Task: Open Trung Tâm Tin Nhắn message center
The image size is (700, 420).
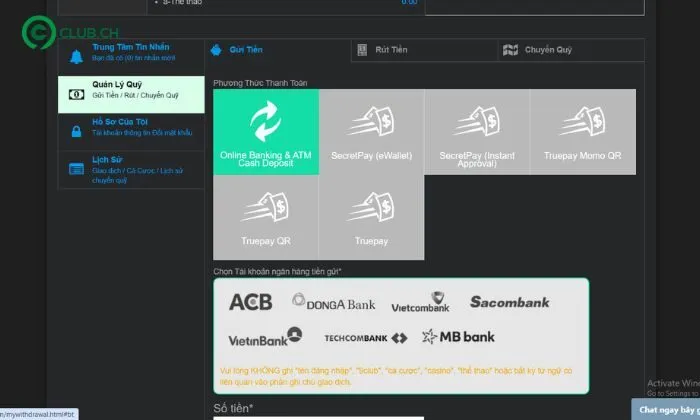Action: pyautogui.click(x=131, y=57)
